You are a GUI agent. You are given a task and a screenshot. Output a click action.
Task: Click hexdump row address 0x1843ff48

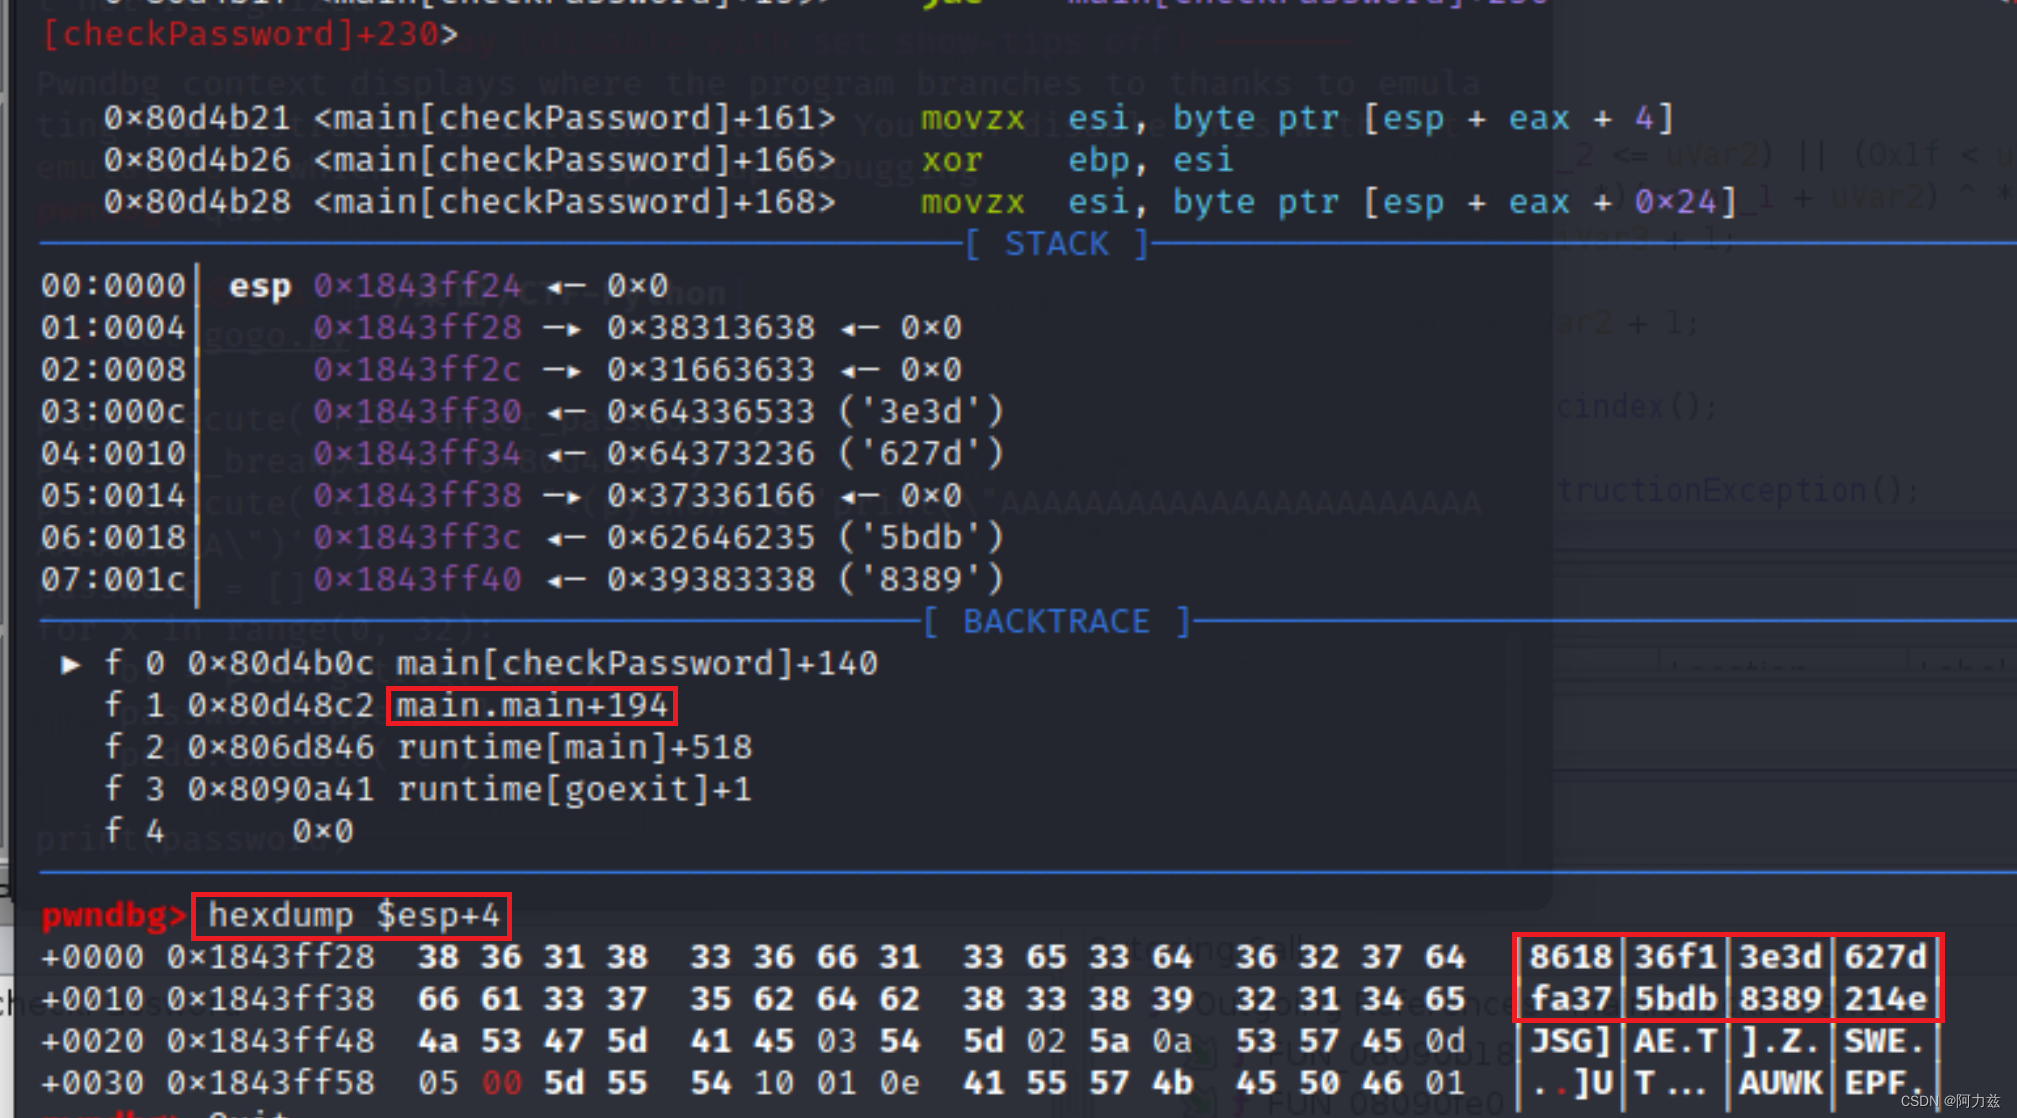click(x=271, y=1041)
